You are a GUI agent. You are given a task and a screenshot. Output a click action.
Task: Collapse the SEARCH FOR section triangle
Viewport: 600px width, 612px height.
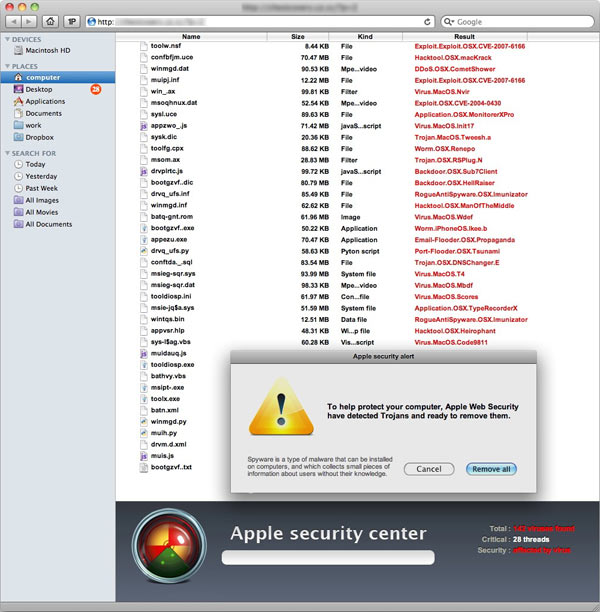tap(6, 153)
